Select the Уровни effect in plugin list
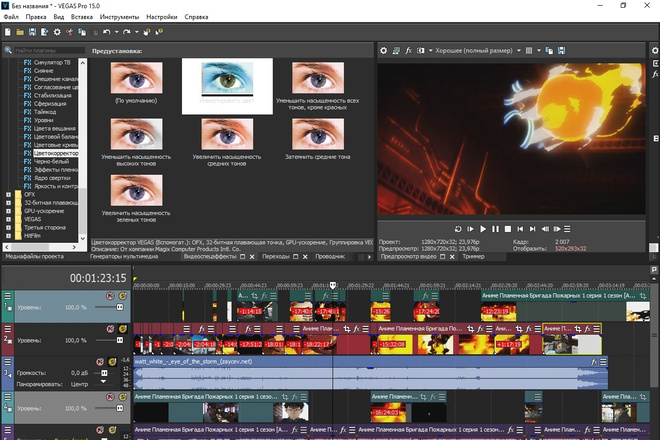The image size is (660, 440). pos(43,120)
